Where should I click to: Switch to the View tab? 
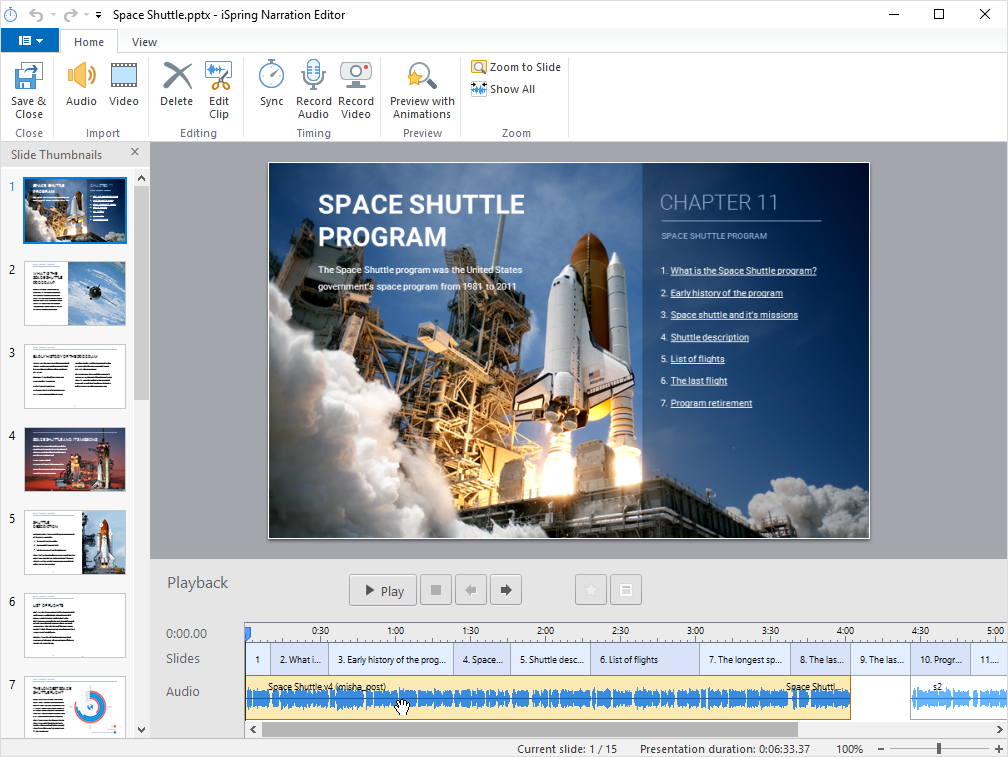point(144,42)
